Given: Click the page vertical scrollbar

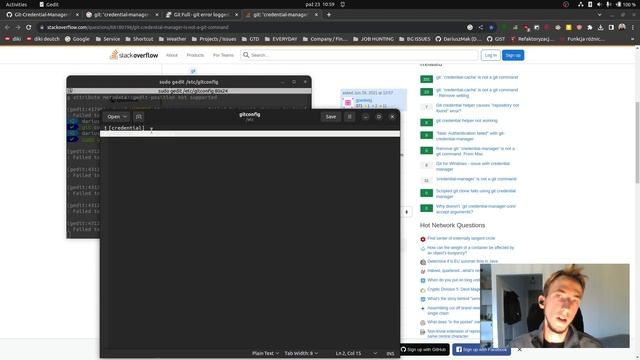Looking at the screenshot, I should 637,143.
